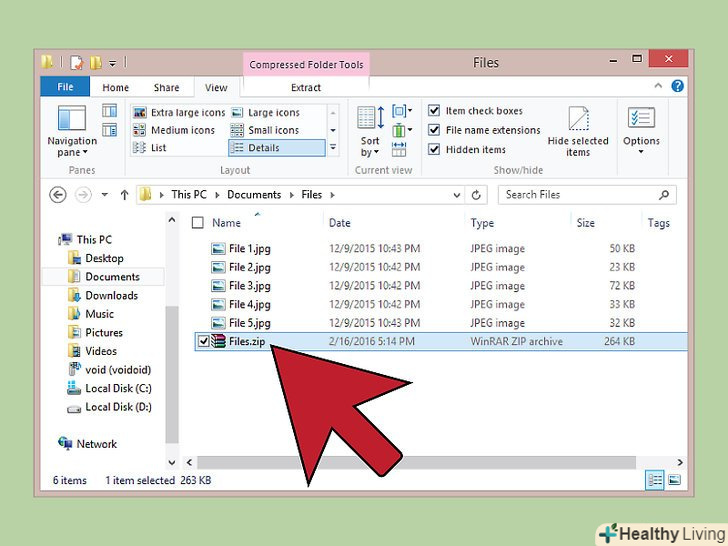Click the right arrow of horizontal scrollbar

[x=680, y=462]
